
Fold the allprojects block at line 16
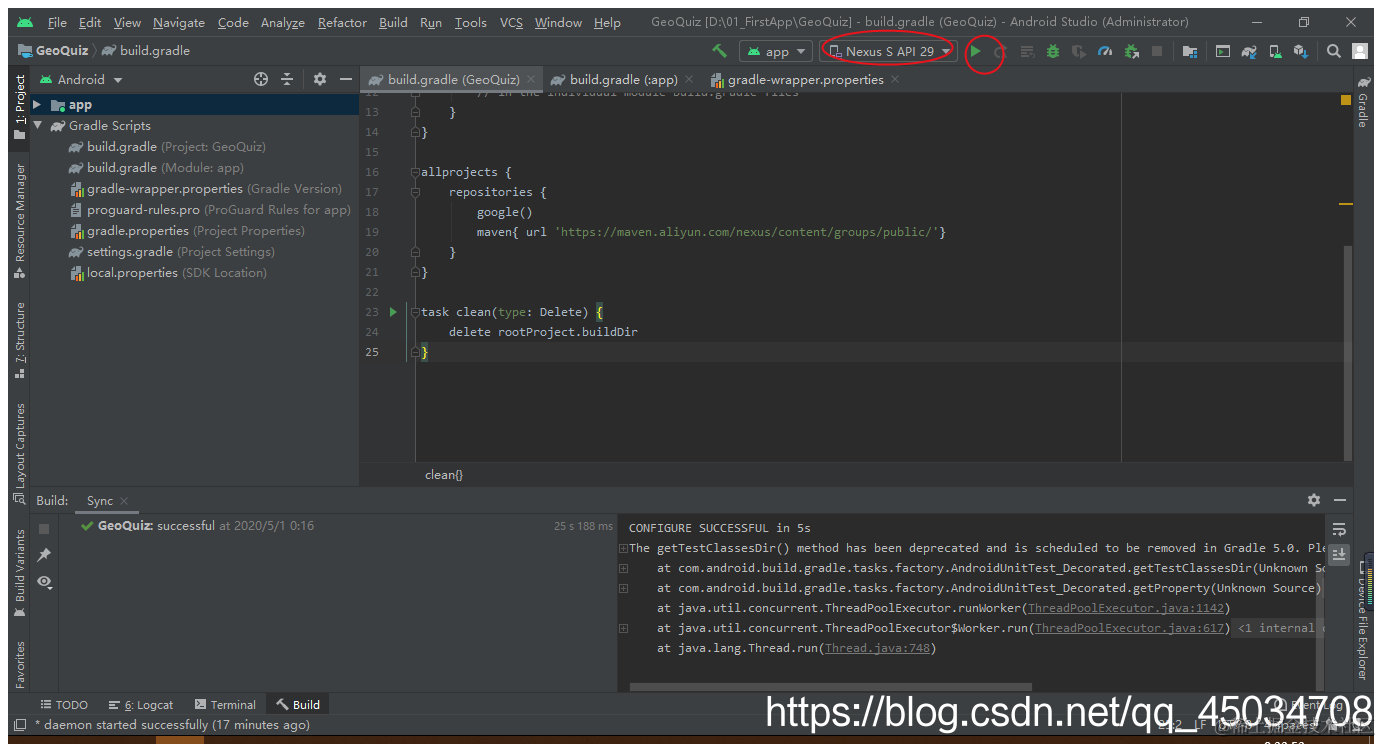tap(415, 172)
